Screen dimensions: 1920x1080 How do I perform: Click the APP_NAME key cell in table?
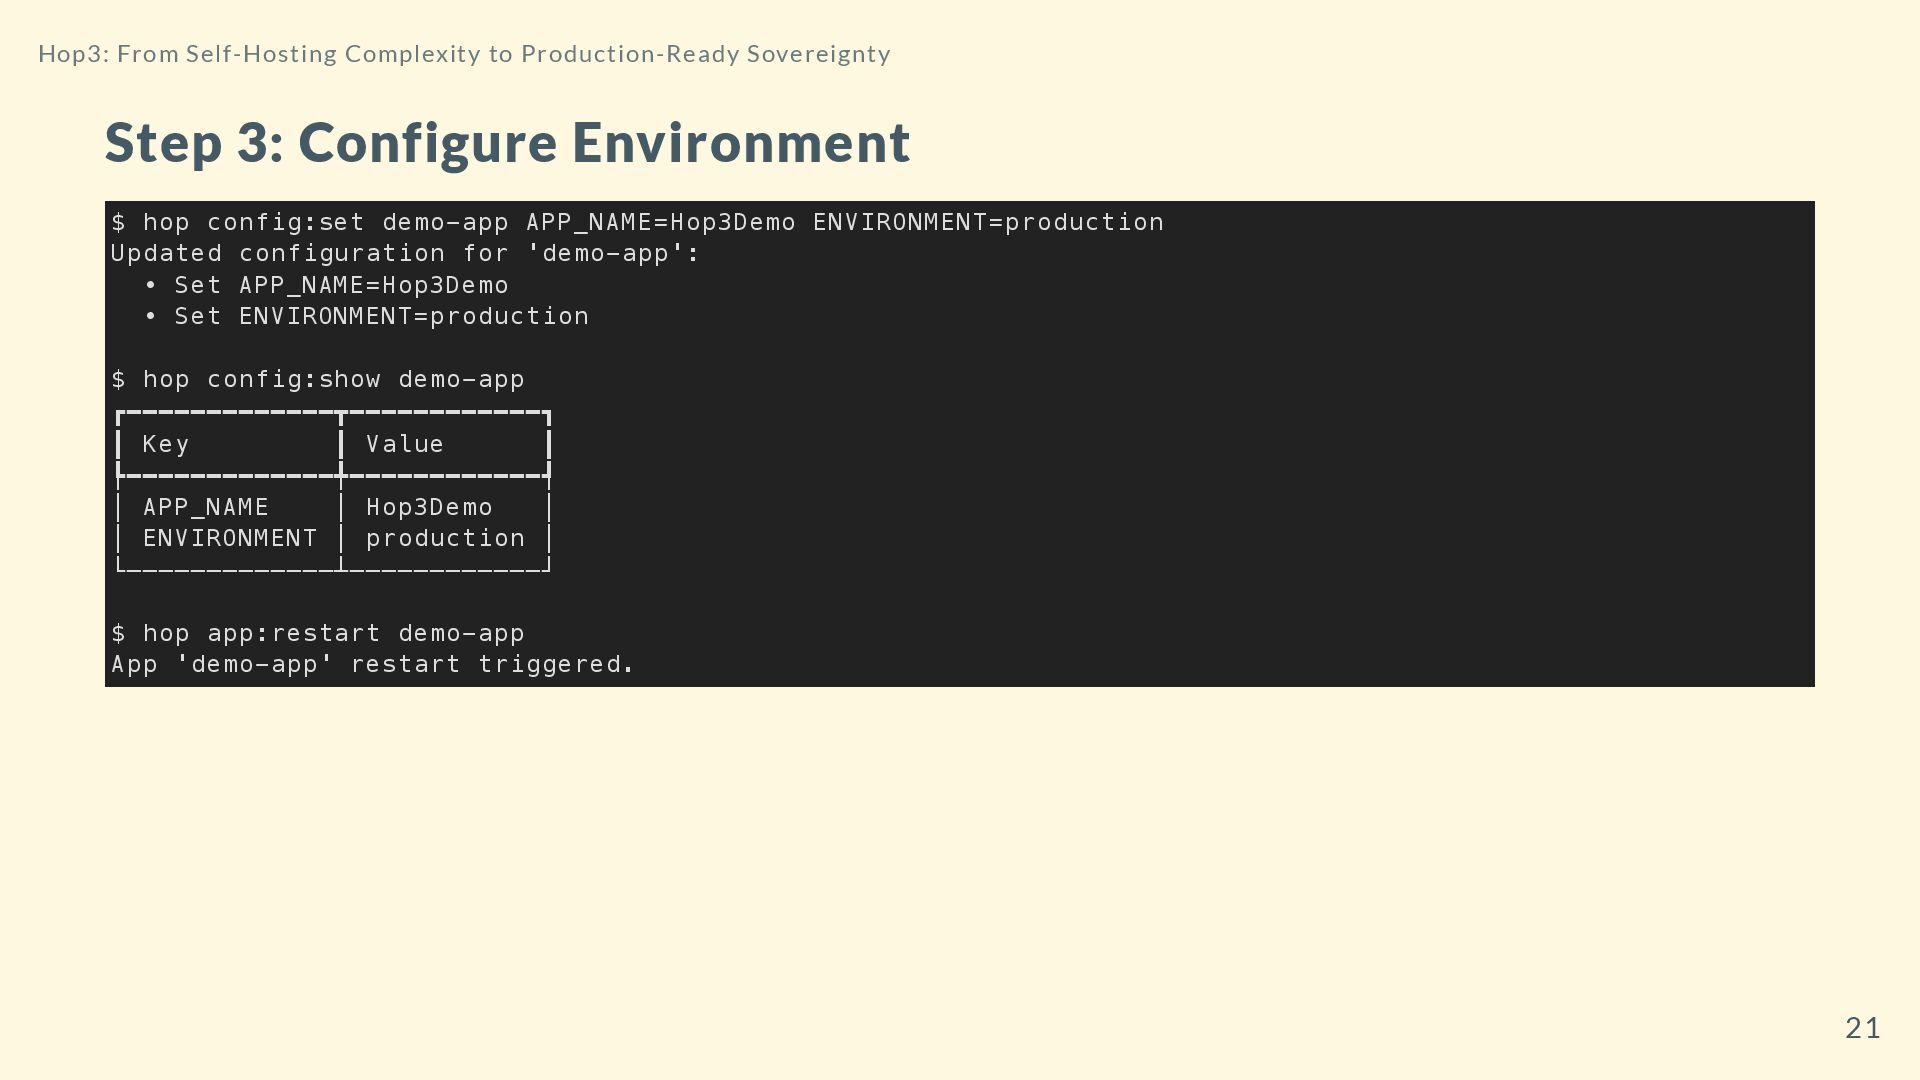point(206,508)
